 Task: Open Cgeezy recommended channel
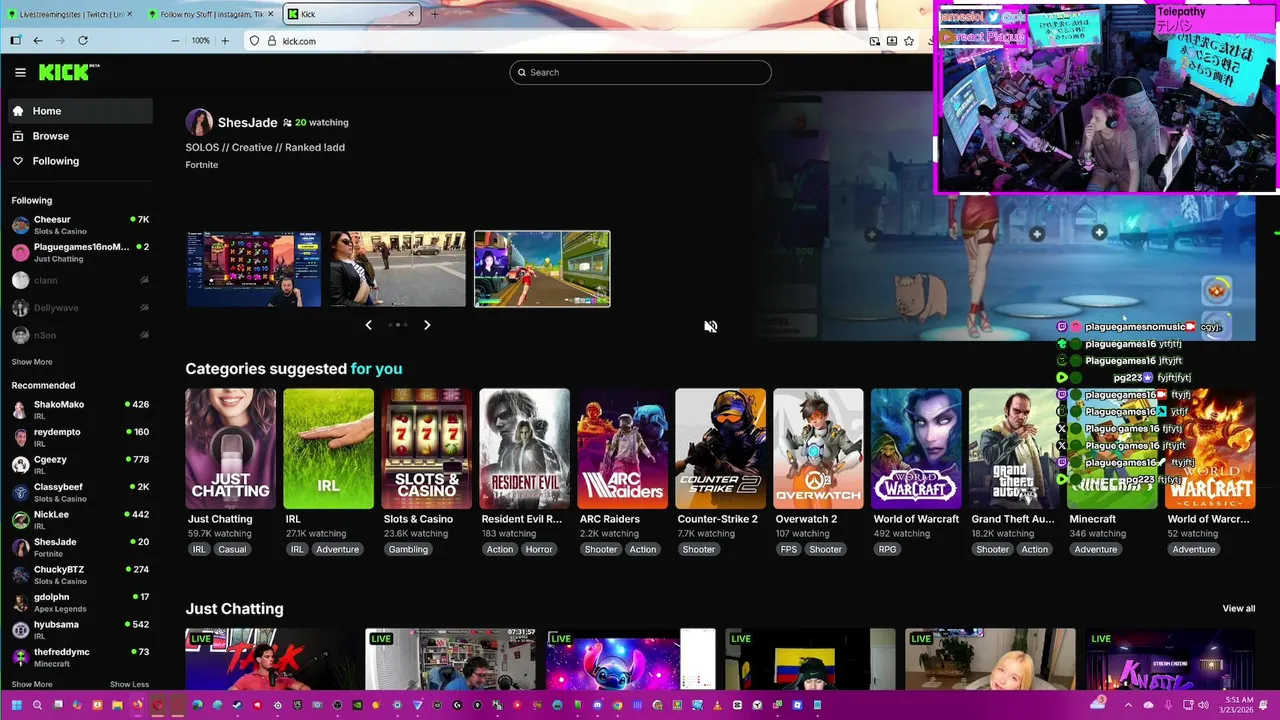tap(80, 465)
